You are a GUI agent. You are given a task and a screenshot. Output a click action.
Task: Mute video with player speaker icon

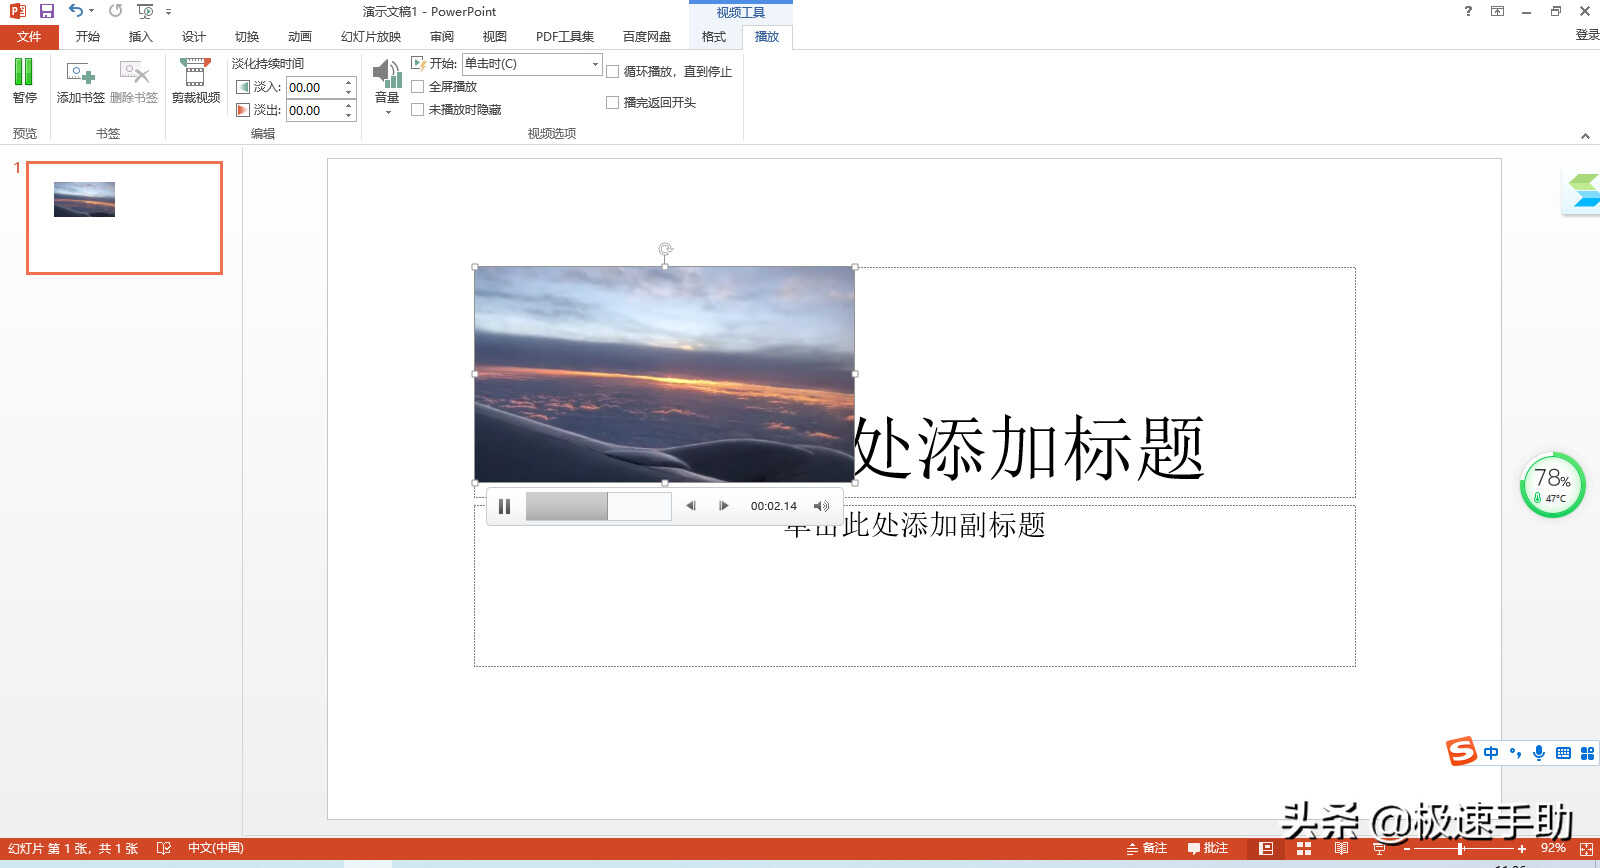(821, 506)
